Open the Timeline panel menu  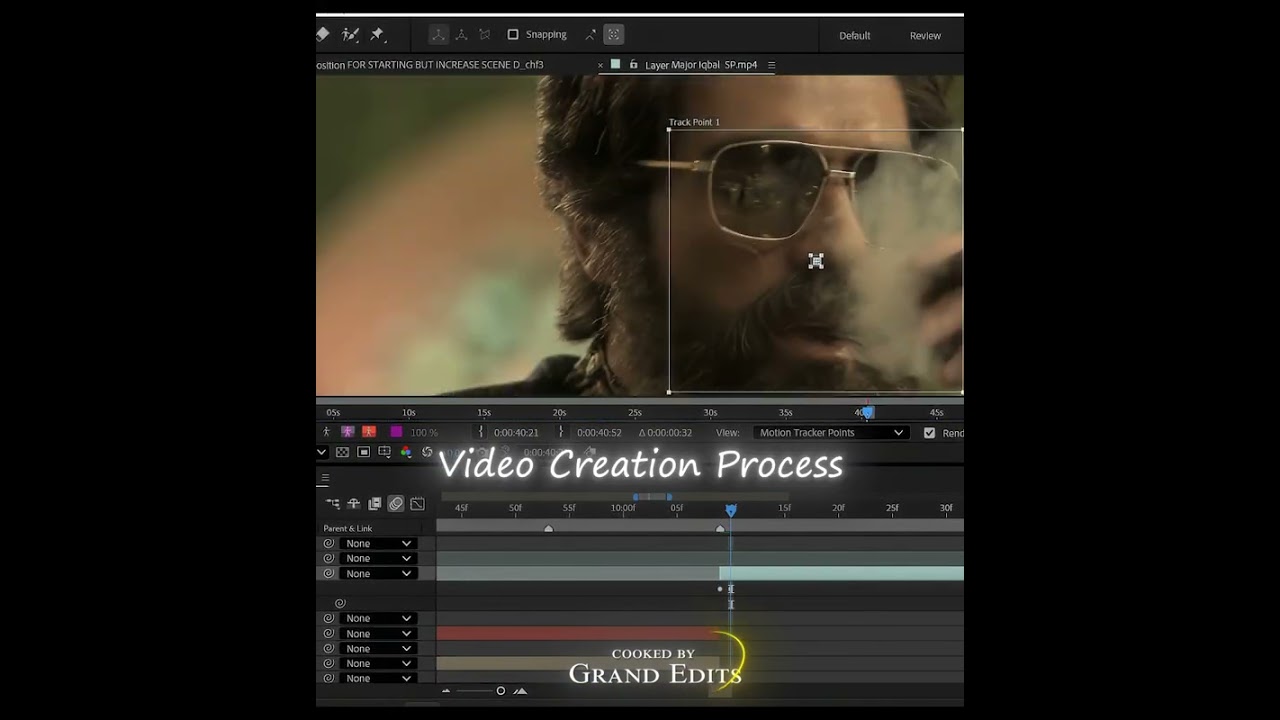tap(325, 478)
